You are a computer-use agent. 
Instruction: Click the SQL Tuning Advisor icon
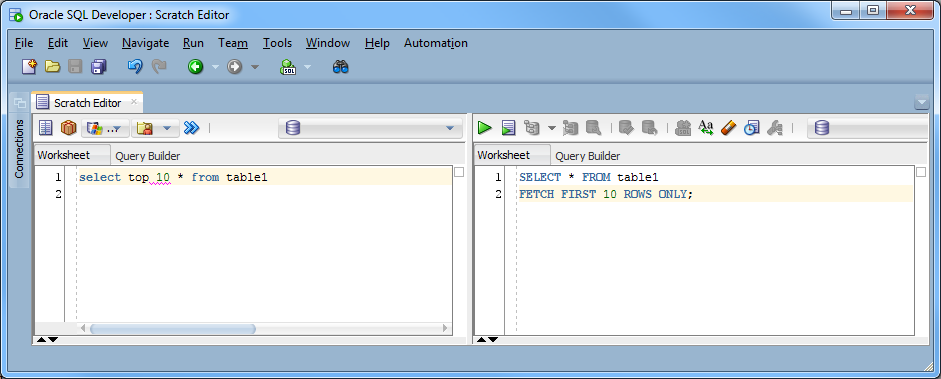click(594, 128)
